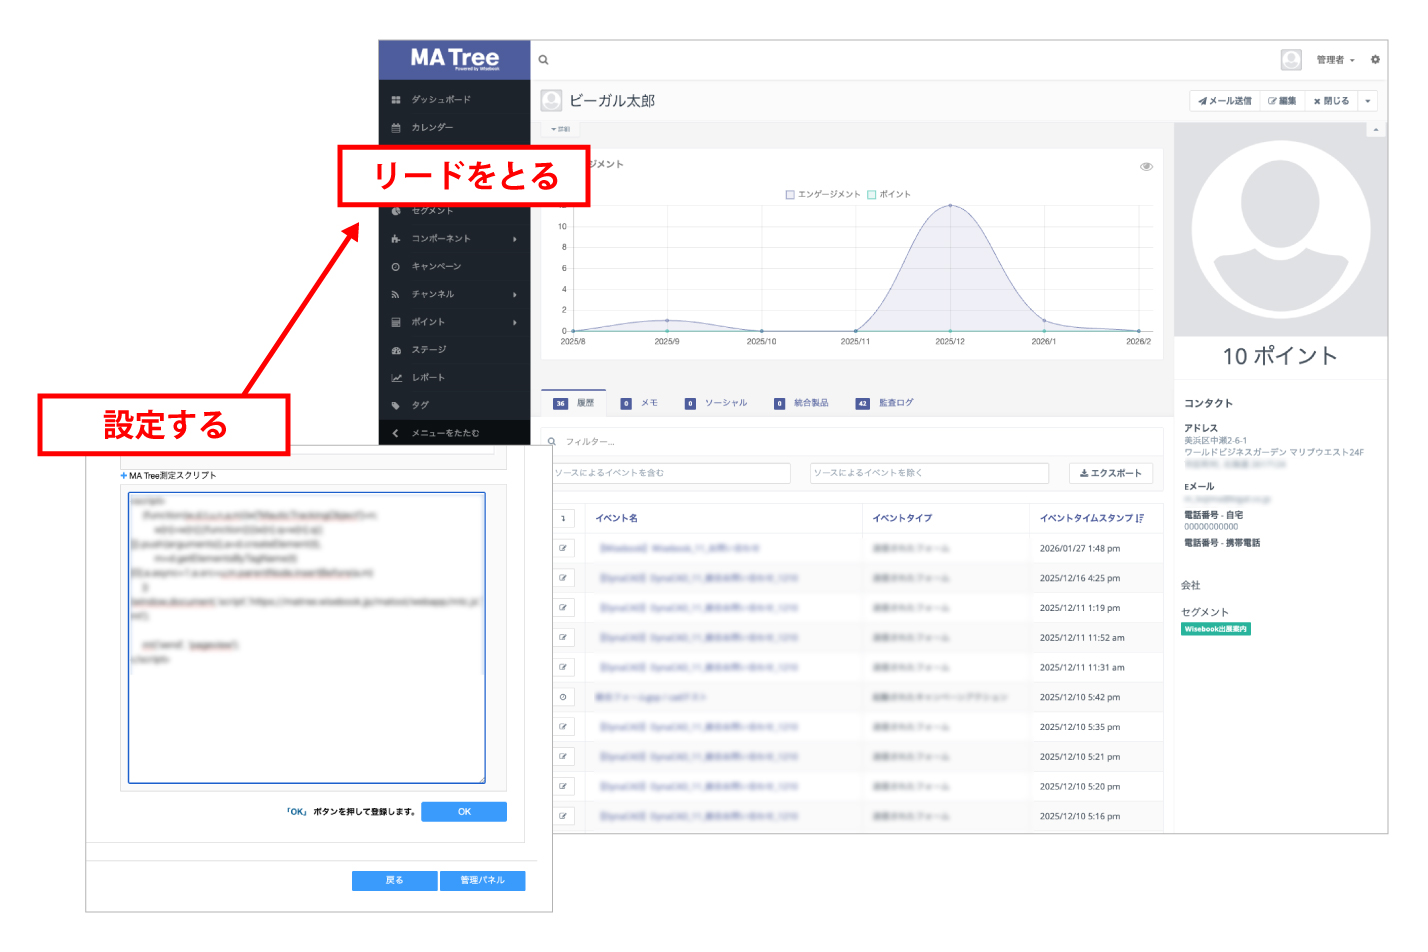Open the ステージ sidebar entry

[429, 350]
